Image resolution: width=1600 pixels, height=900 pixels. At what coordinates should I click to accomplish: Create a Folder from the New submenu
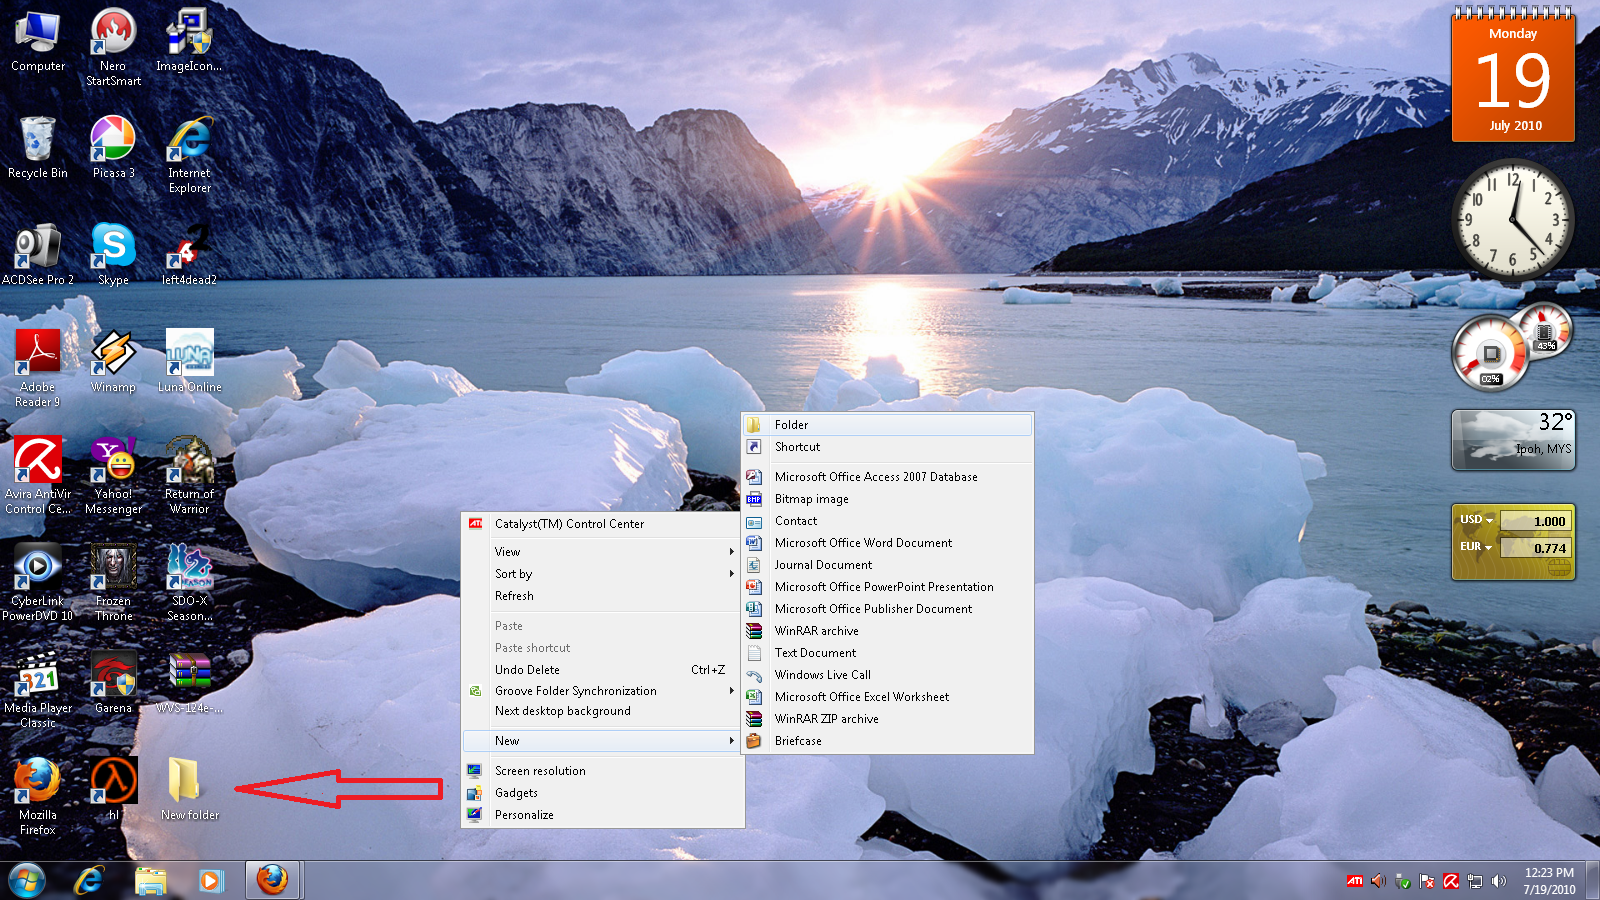(x=791, y=424)
